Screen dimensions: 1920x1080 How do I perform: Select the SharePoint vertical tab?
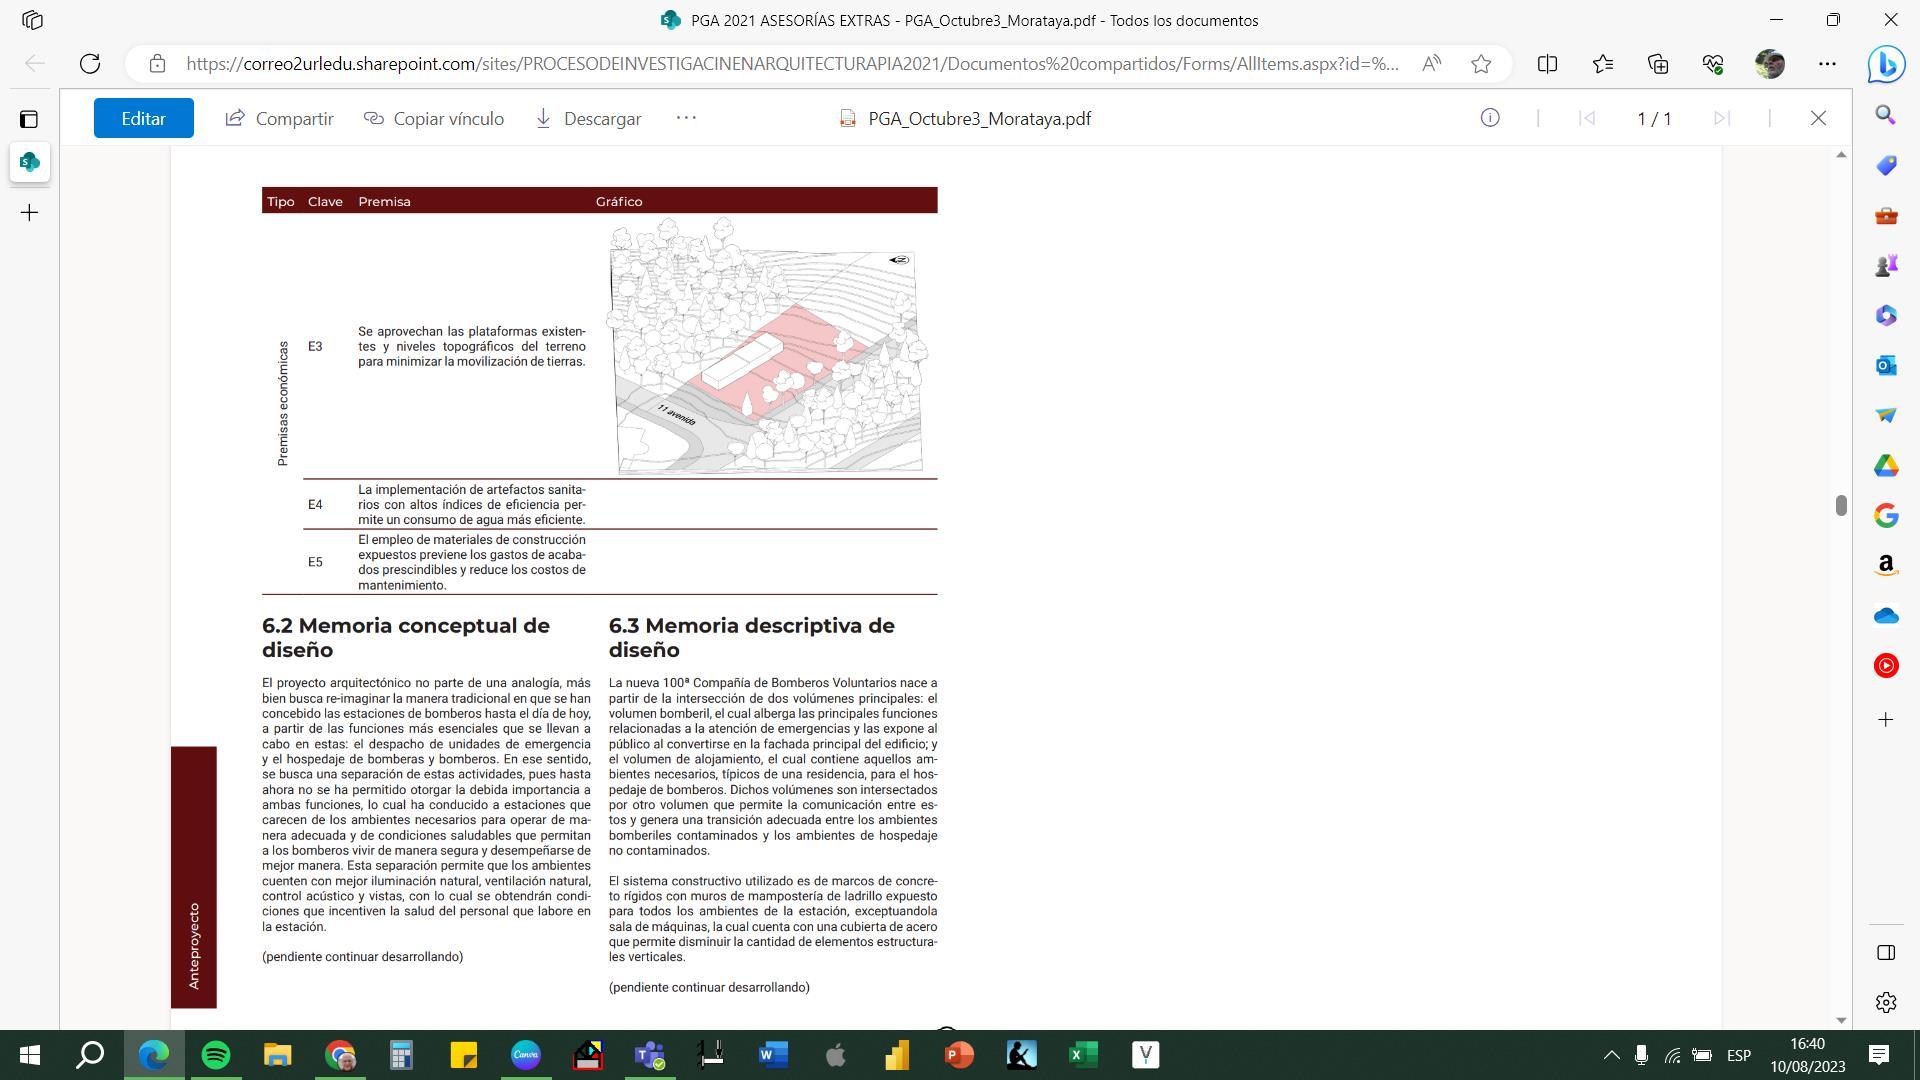coord(30,162)
